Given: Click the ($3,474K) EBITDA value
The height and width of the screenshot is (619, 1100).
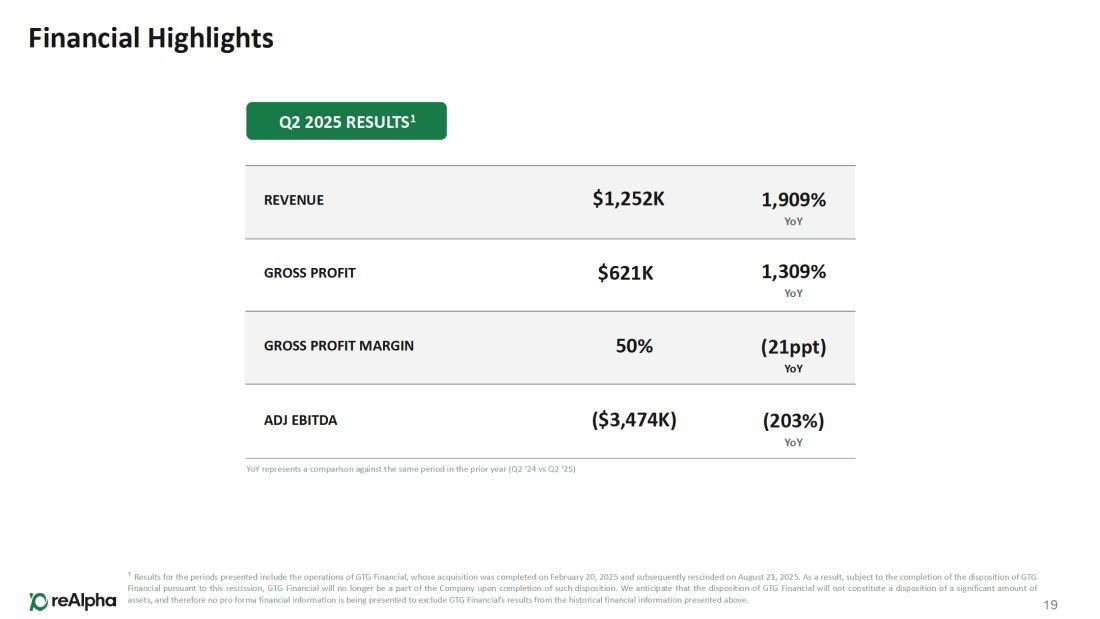Looking at the screenshot, I should [x=634, y=420].
